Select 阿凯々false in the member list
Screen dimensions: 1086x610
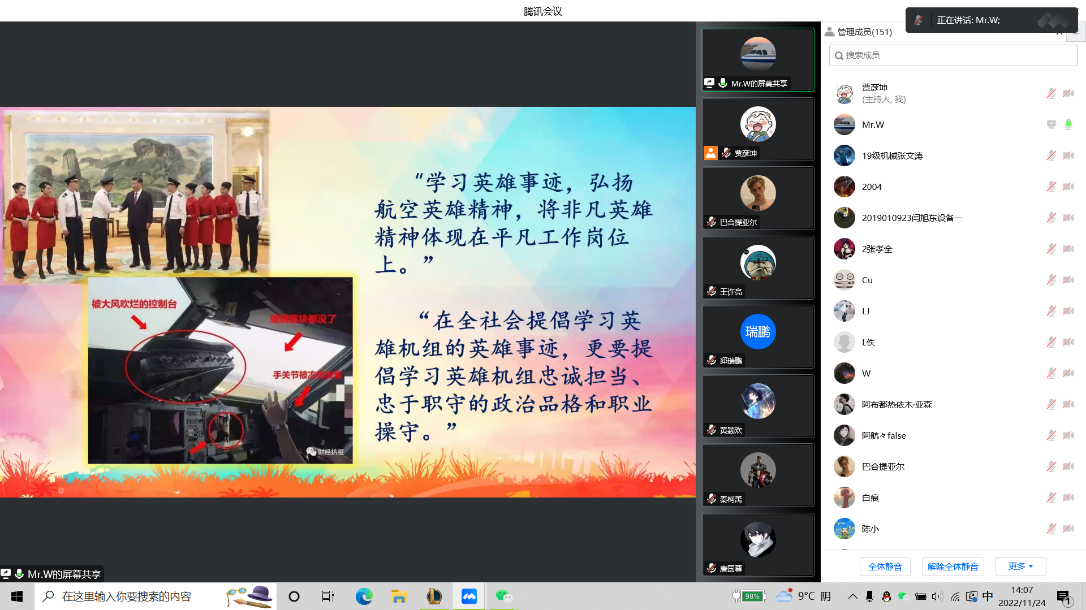click(x=883, y=435)
